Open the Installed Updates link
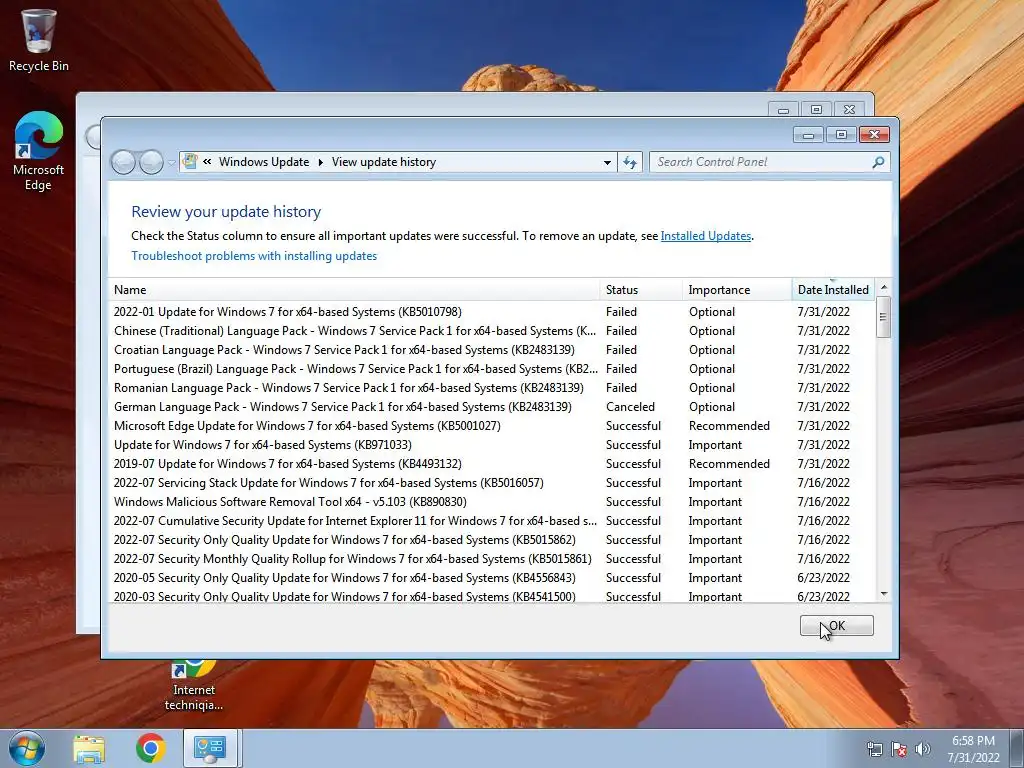 tap(705, 236)
